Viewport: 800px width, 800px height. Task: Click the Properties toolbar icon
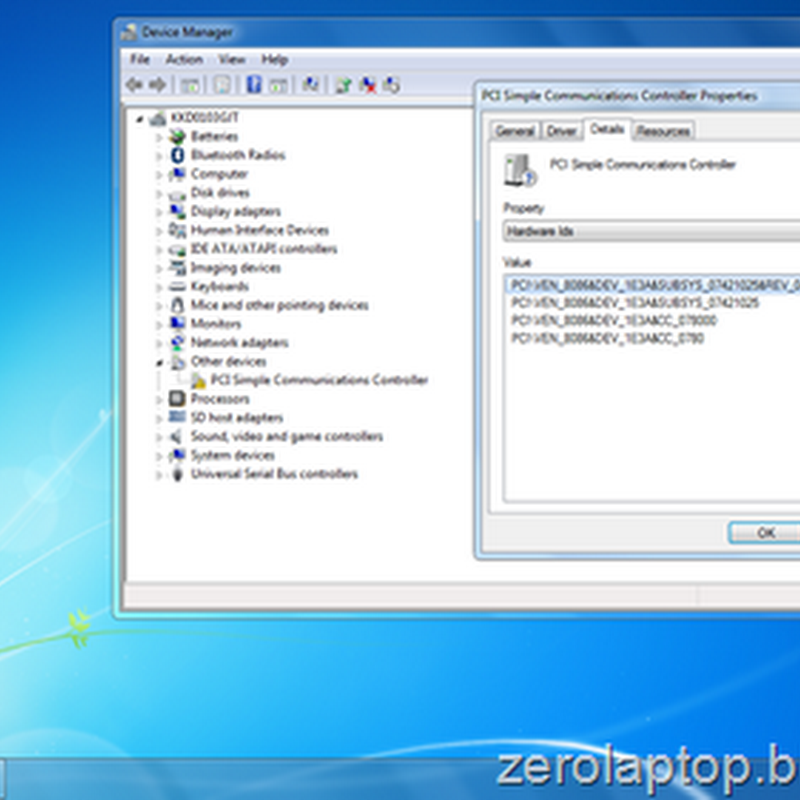tap(222, 85)
